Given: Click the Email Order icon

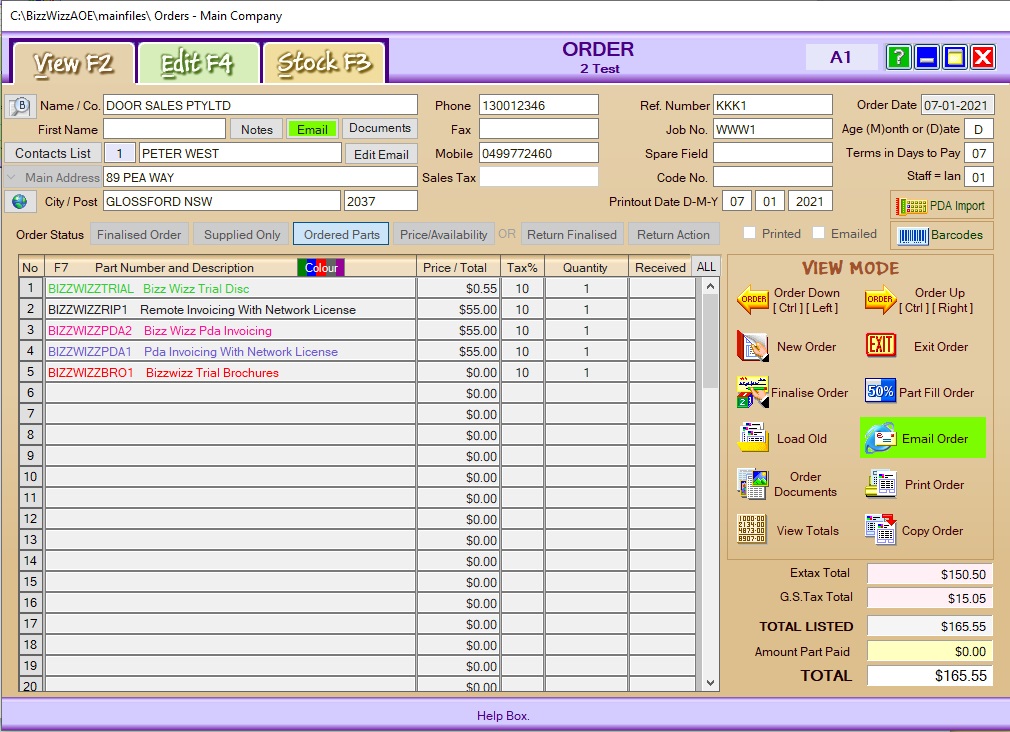Looking at the screenshot, I should point(881,438).
